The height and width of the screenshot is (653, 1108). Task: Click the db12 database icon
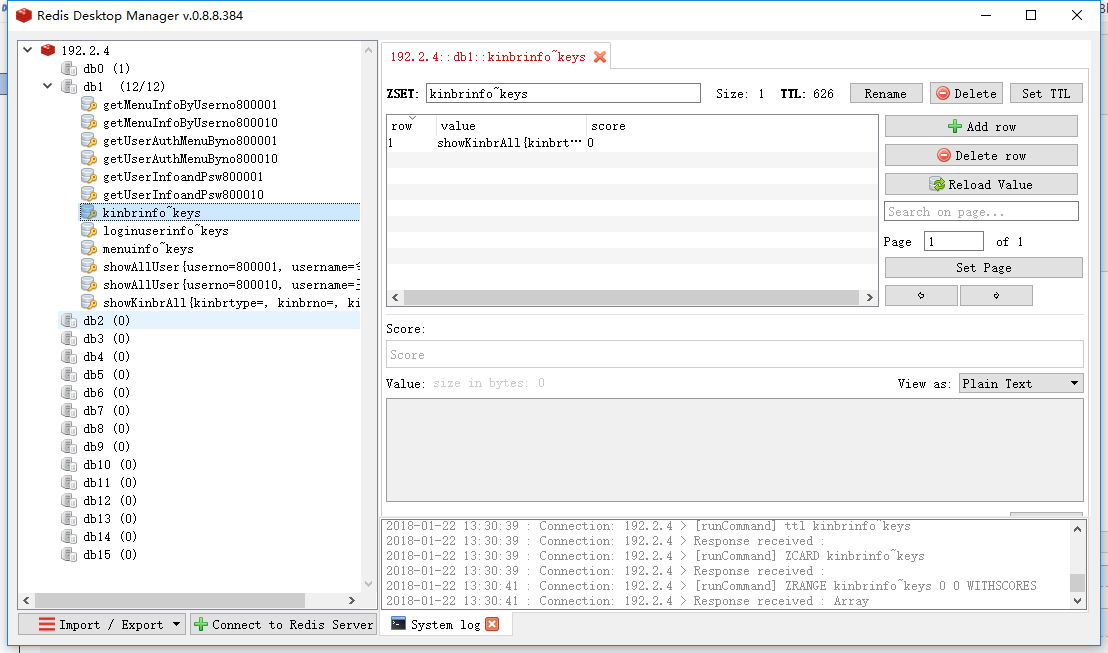(x=69, y=500)
